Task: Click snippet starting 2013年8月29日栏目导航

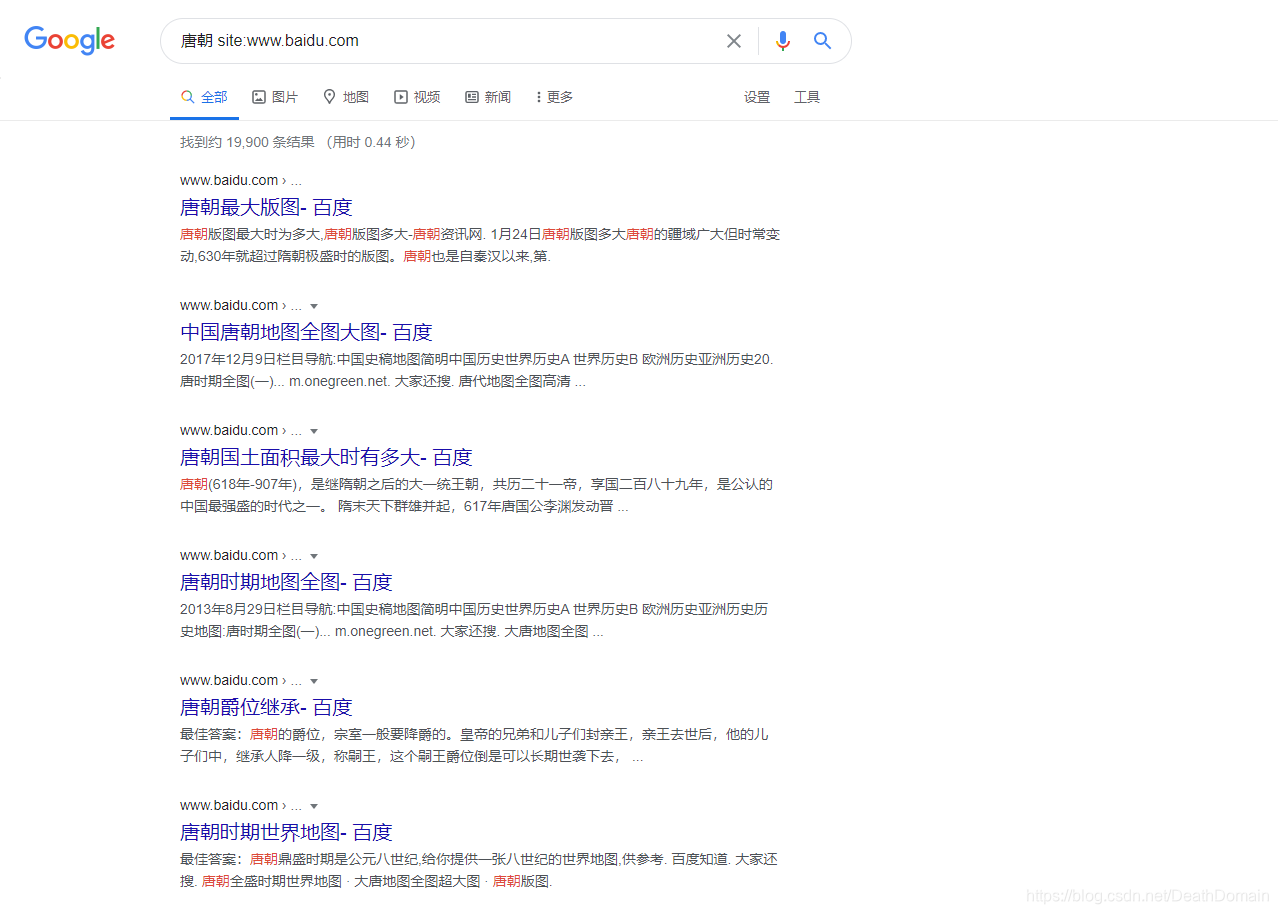Action: pyautogui.click(x=474, y=620)
